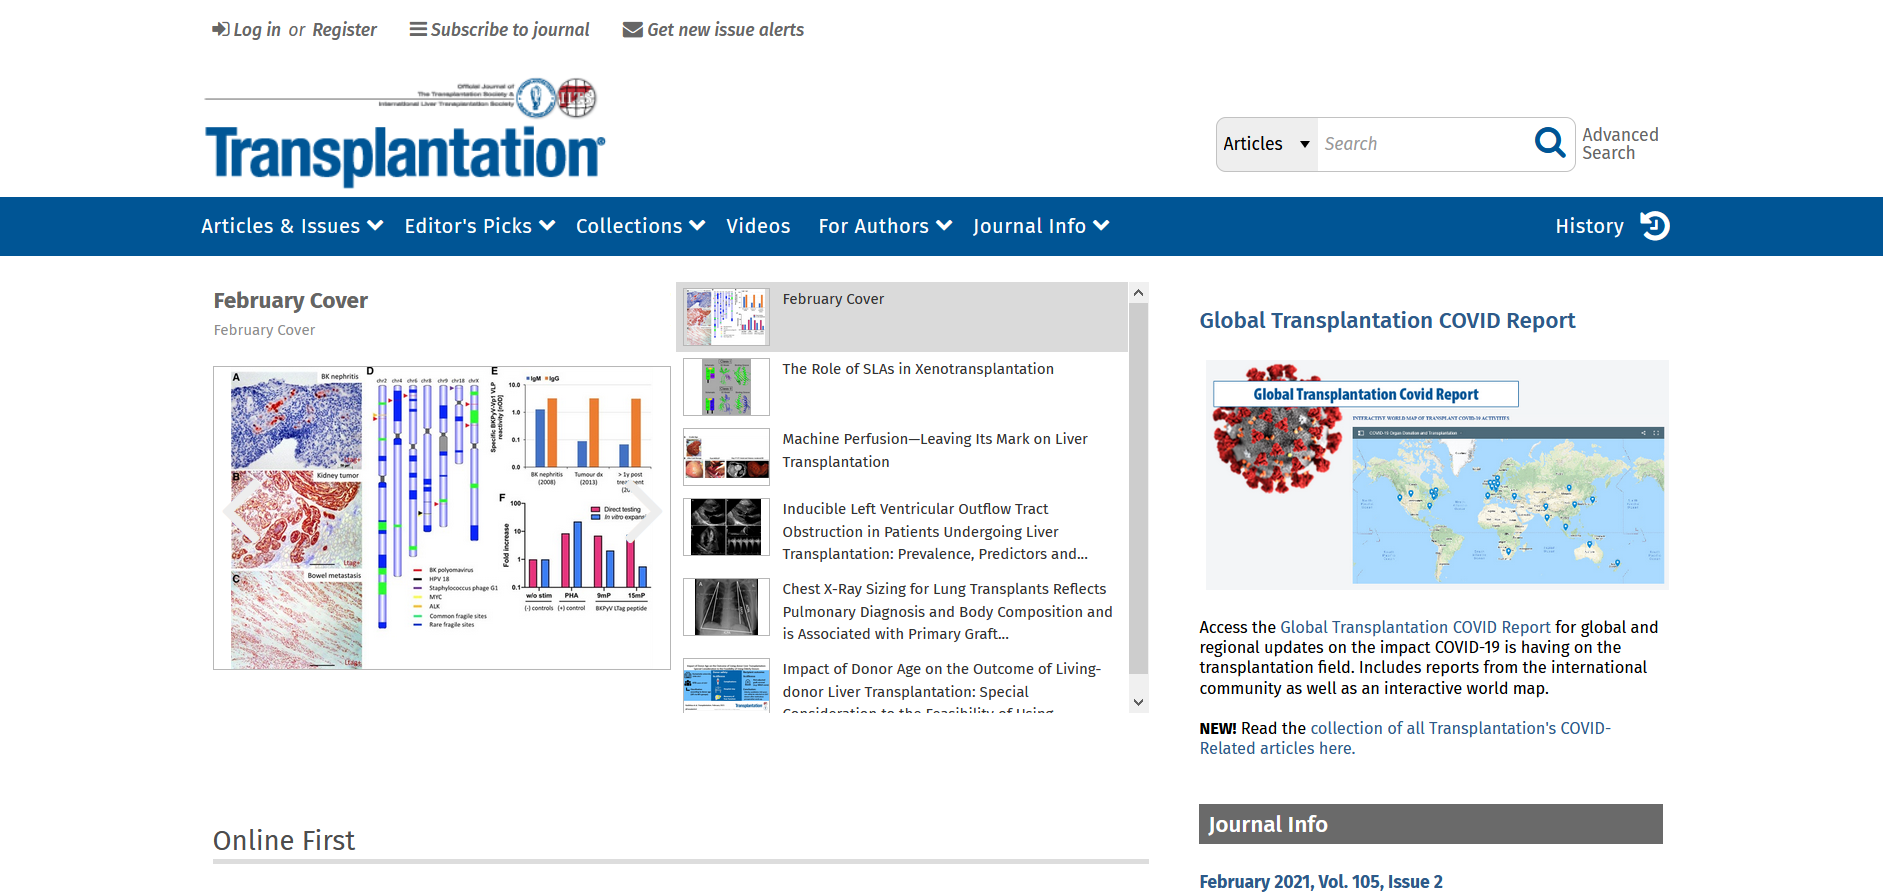Open the Videos menu item

pos(758,226)
